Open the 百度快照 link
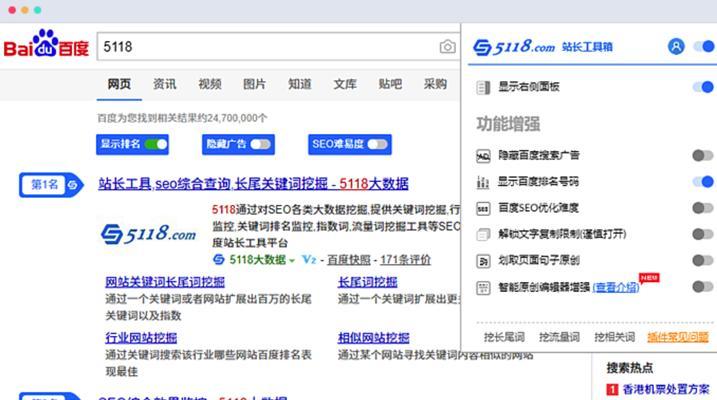 [x=348, y=260]
